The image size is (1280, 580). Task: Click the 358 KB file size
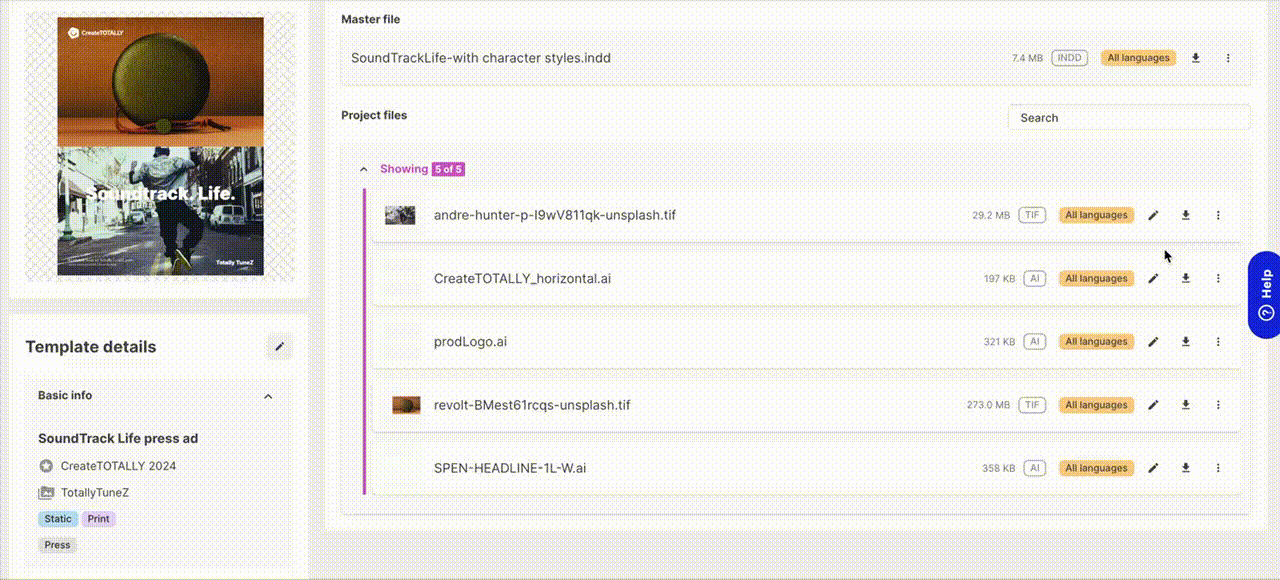[999, 468]
